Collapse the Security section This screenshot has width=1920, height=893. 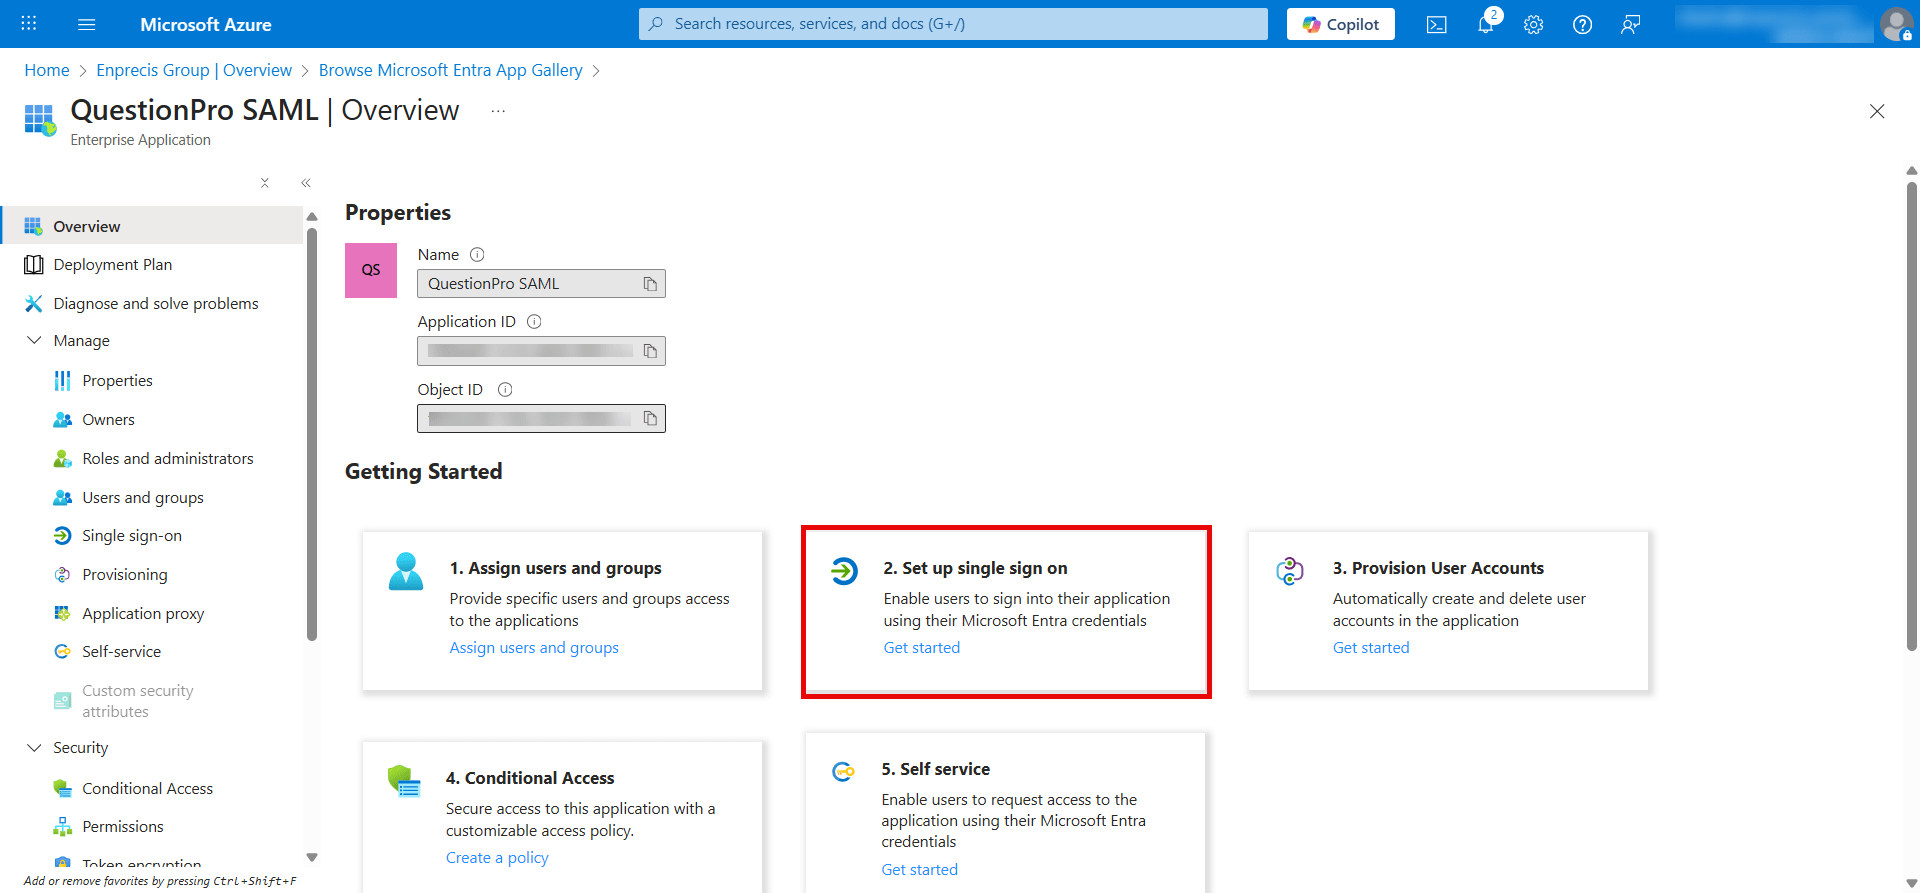point(34,748)
